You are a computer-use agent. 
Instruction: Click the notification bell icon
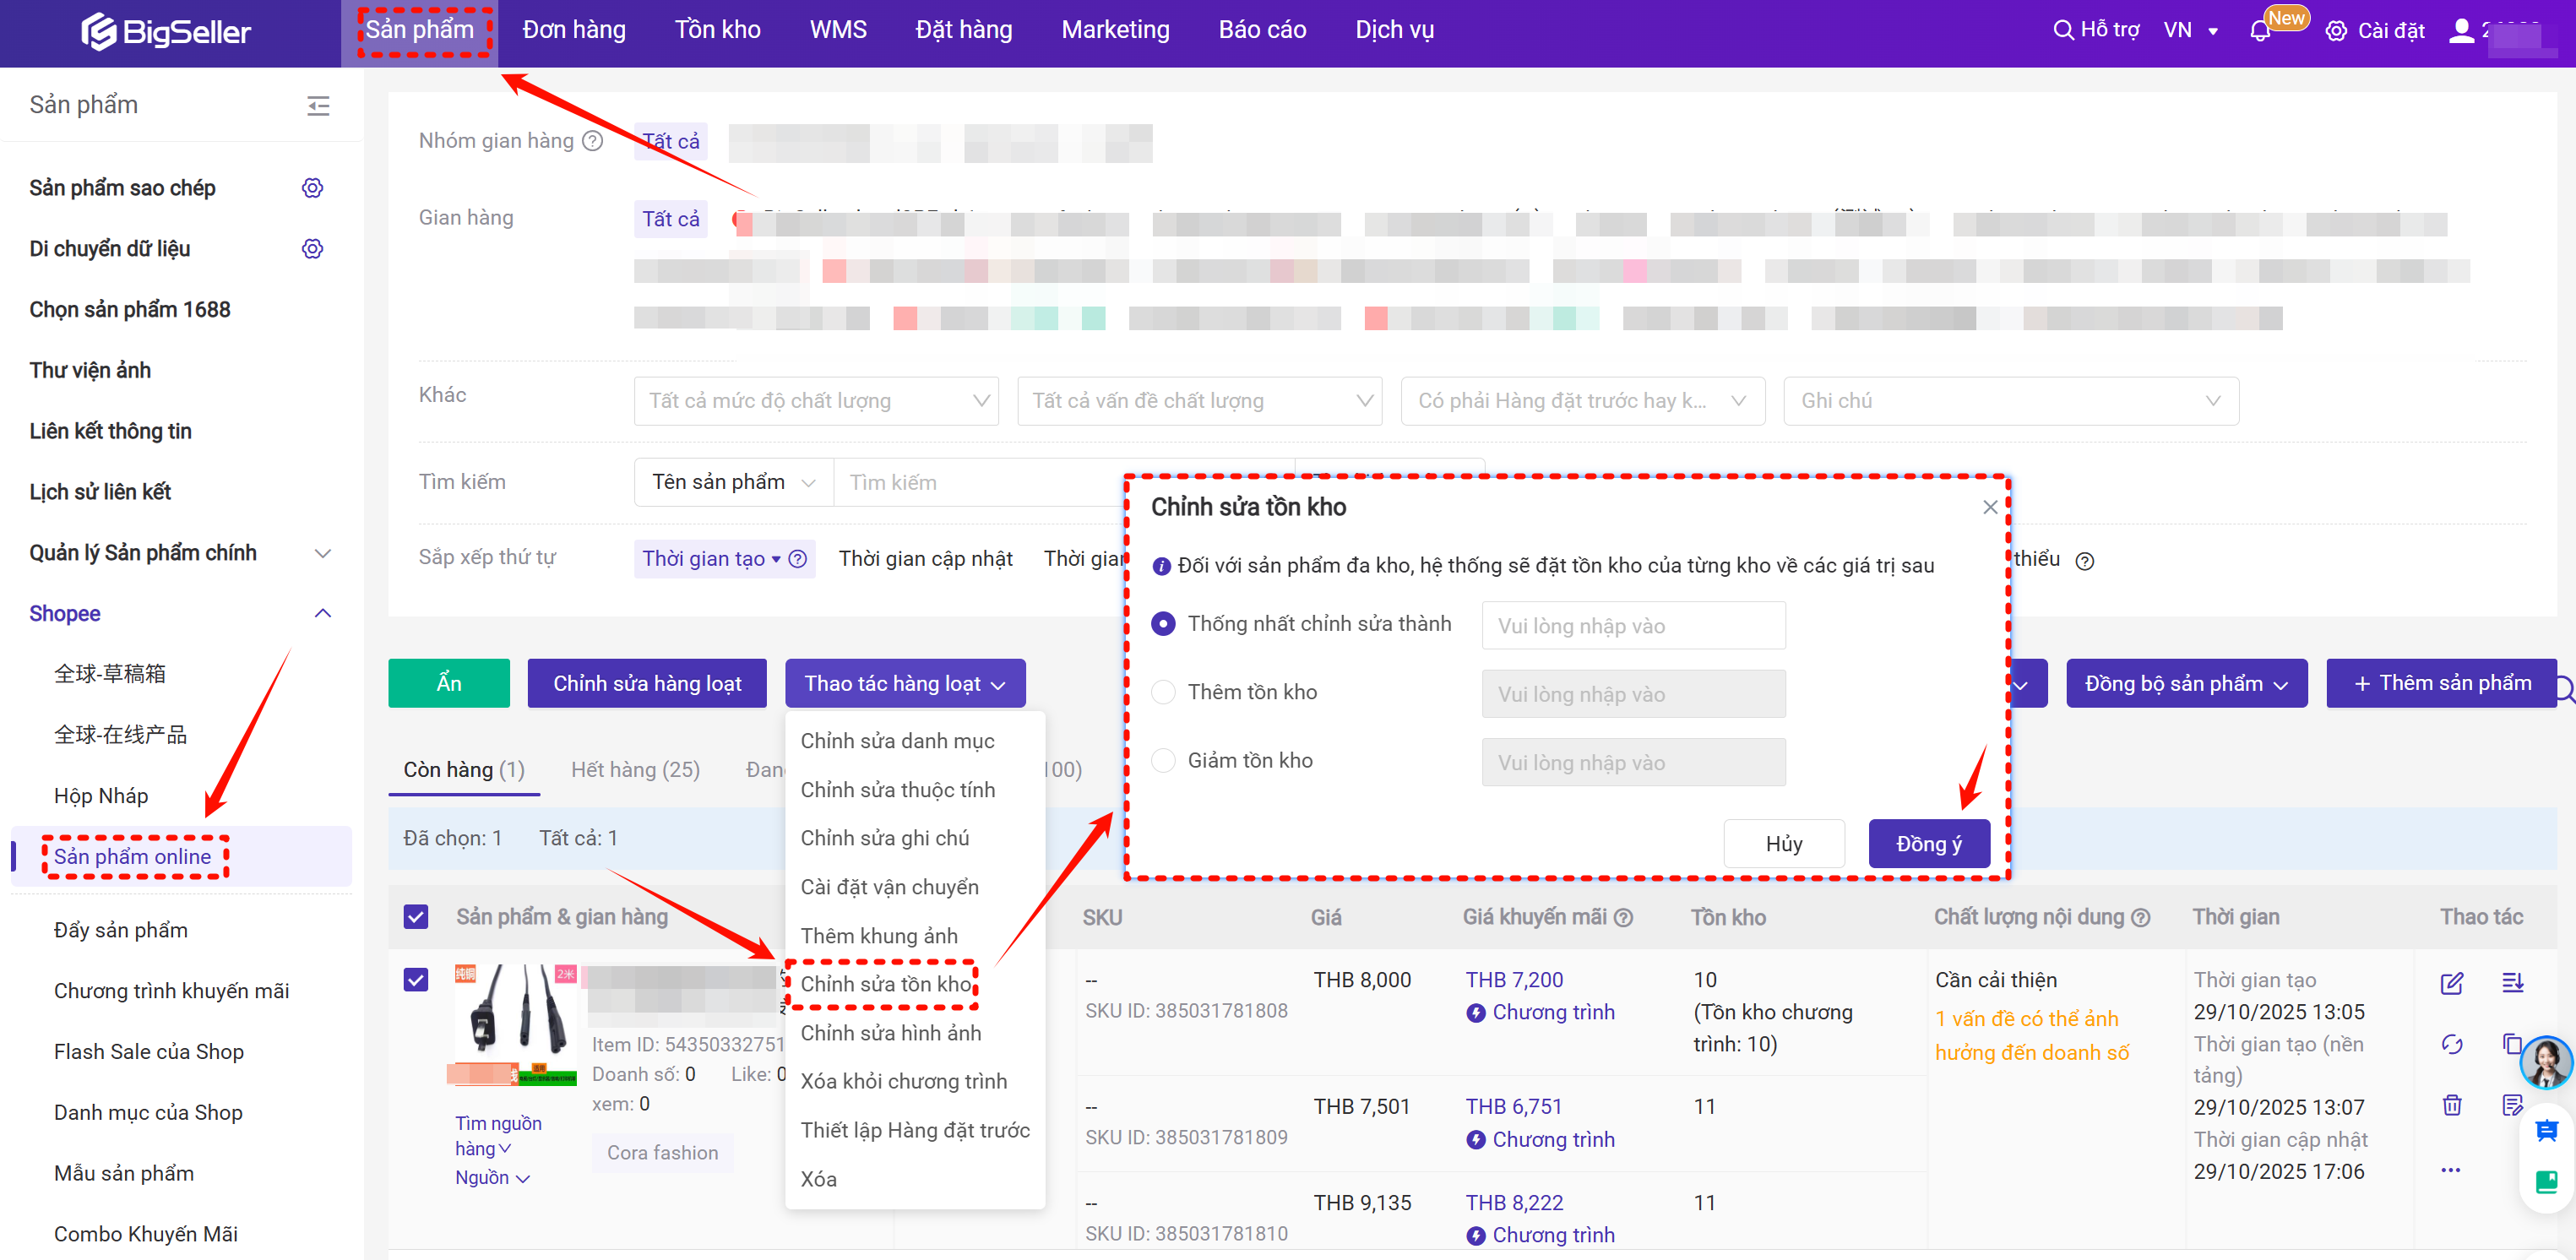[x=2259, y=31]
